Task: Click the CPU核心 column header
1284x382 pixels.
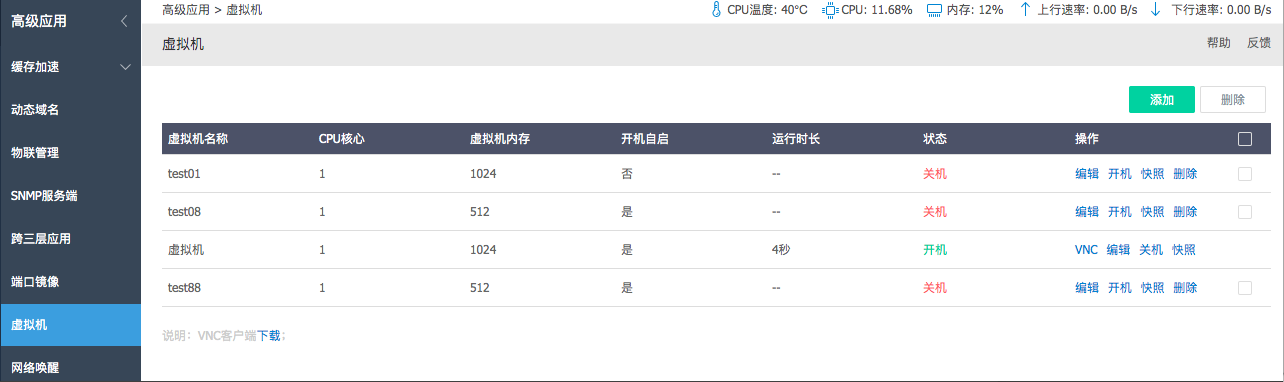Action: pos(341,139)
